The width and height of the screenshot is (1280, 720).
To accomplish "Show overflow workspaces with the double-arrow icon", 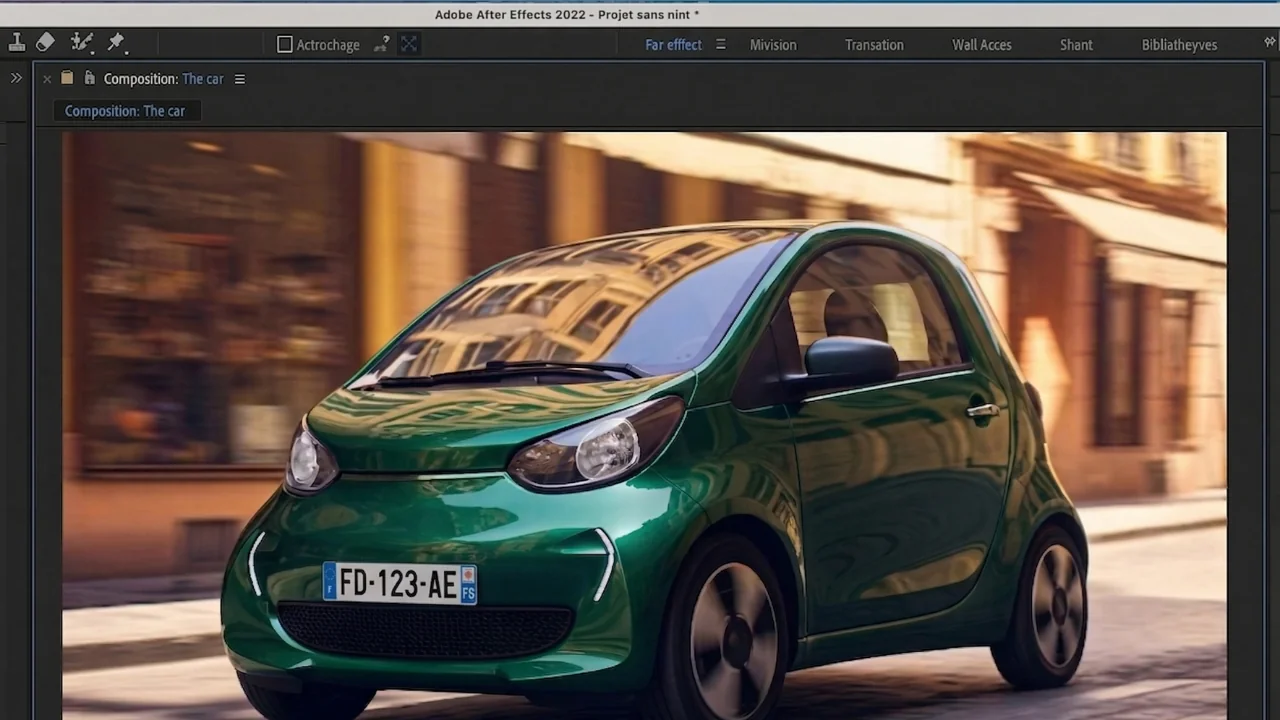I will [1270, 43].
